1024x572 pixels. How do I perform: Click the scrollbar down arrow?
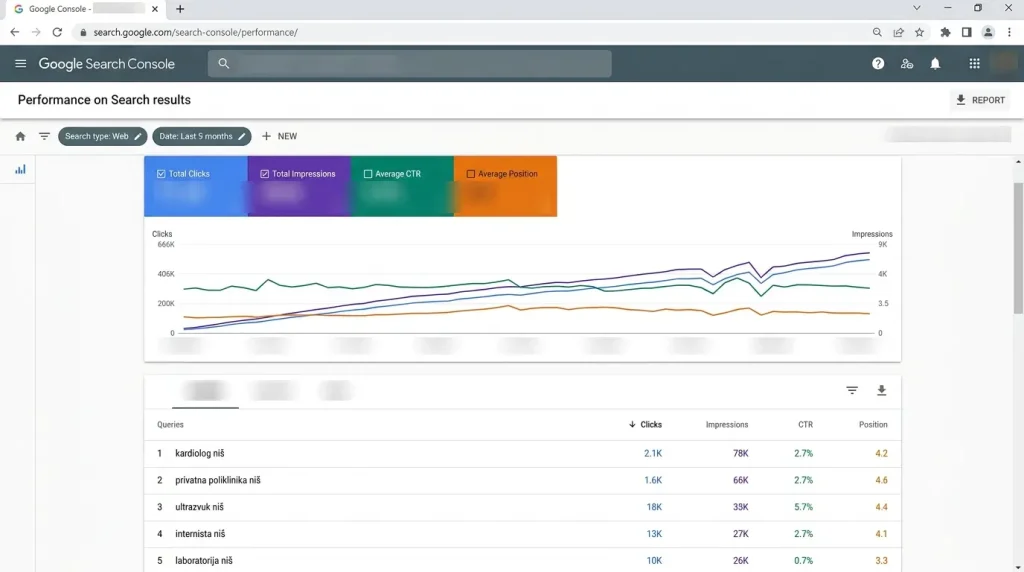coord(1018,567)
